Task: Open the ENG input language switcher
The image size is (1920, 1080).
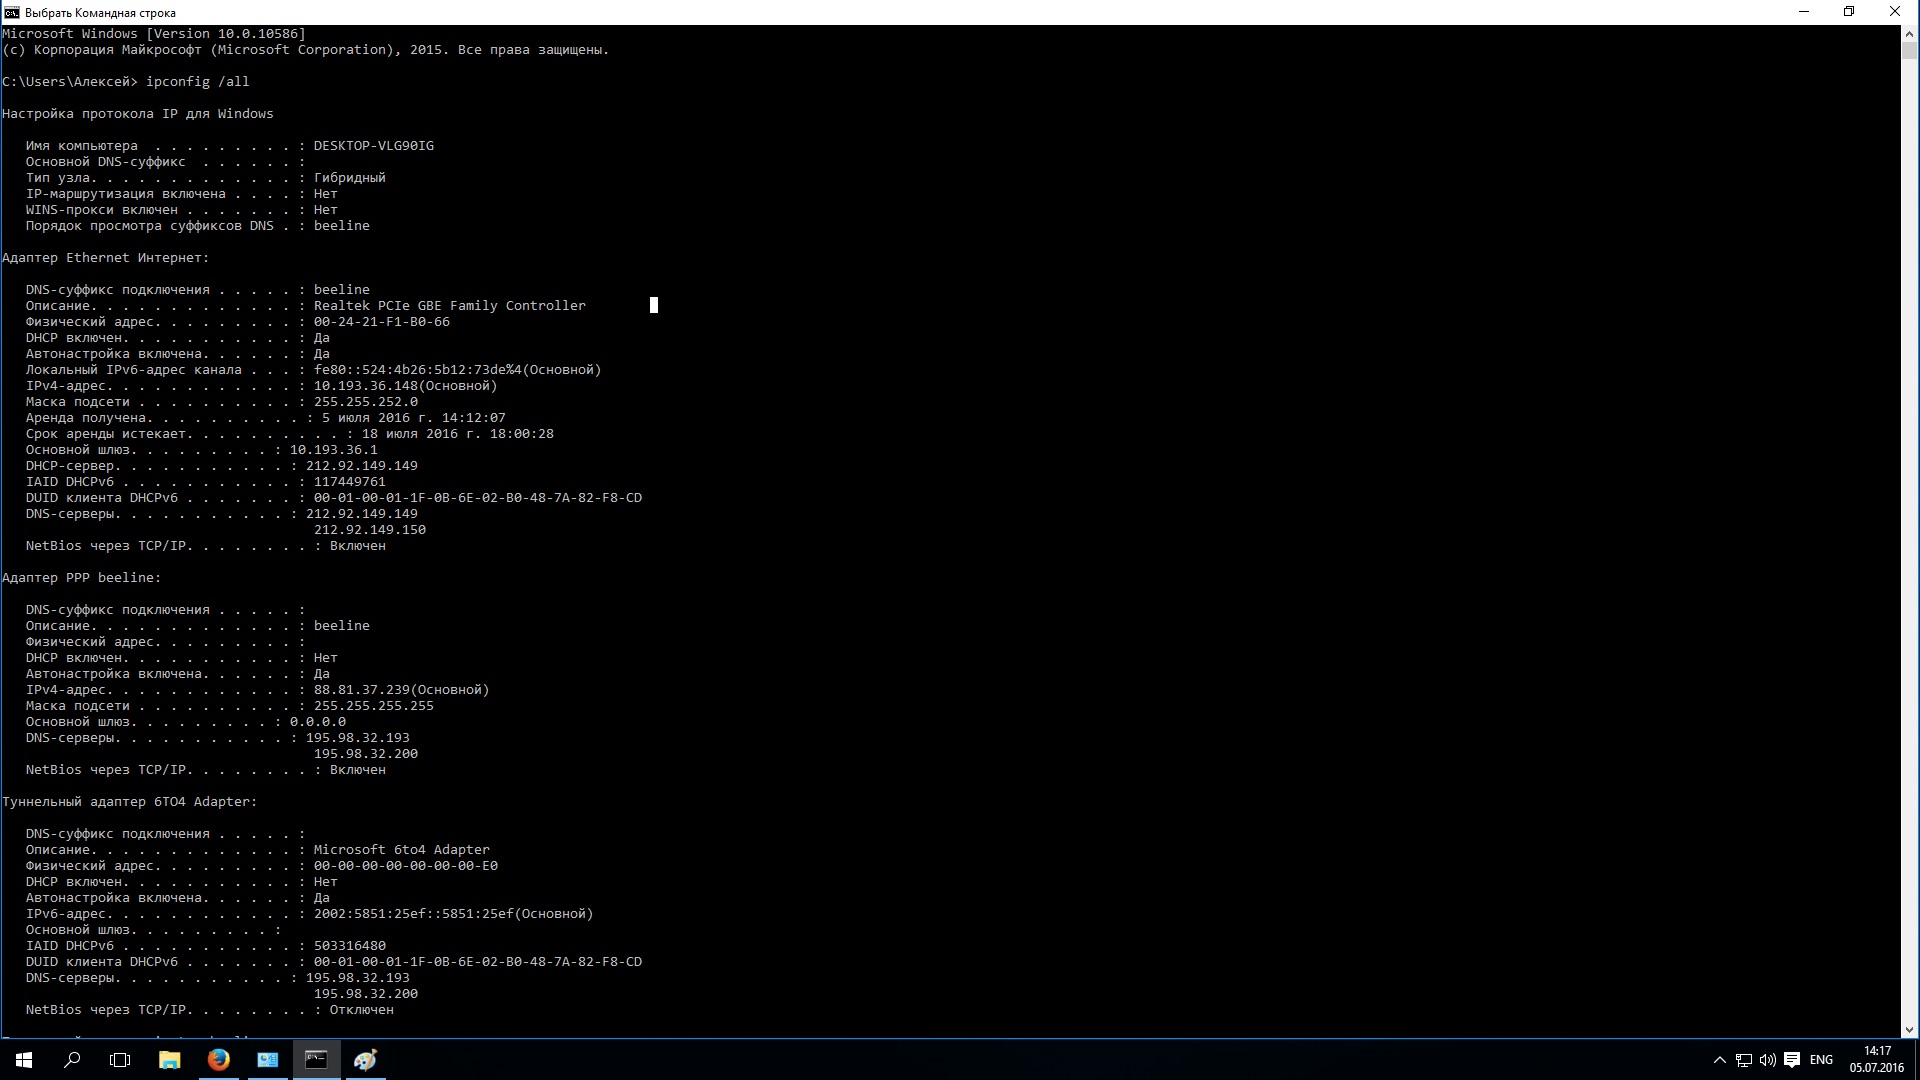Action: [x=1821, y=1060]
